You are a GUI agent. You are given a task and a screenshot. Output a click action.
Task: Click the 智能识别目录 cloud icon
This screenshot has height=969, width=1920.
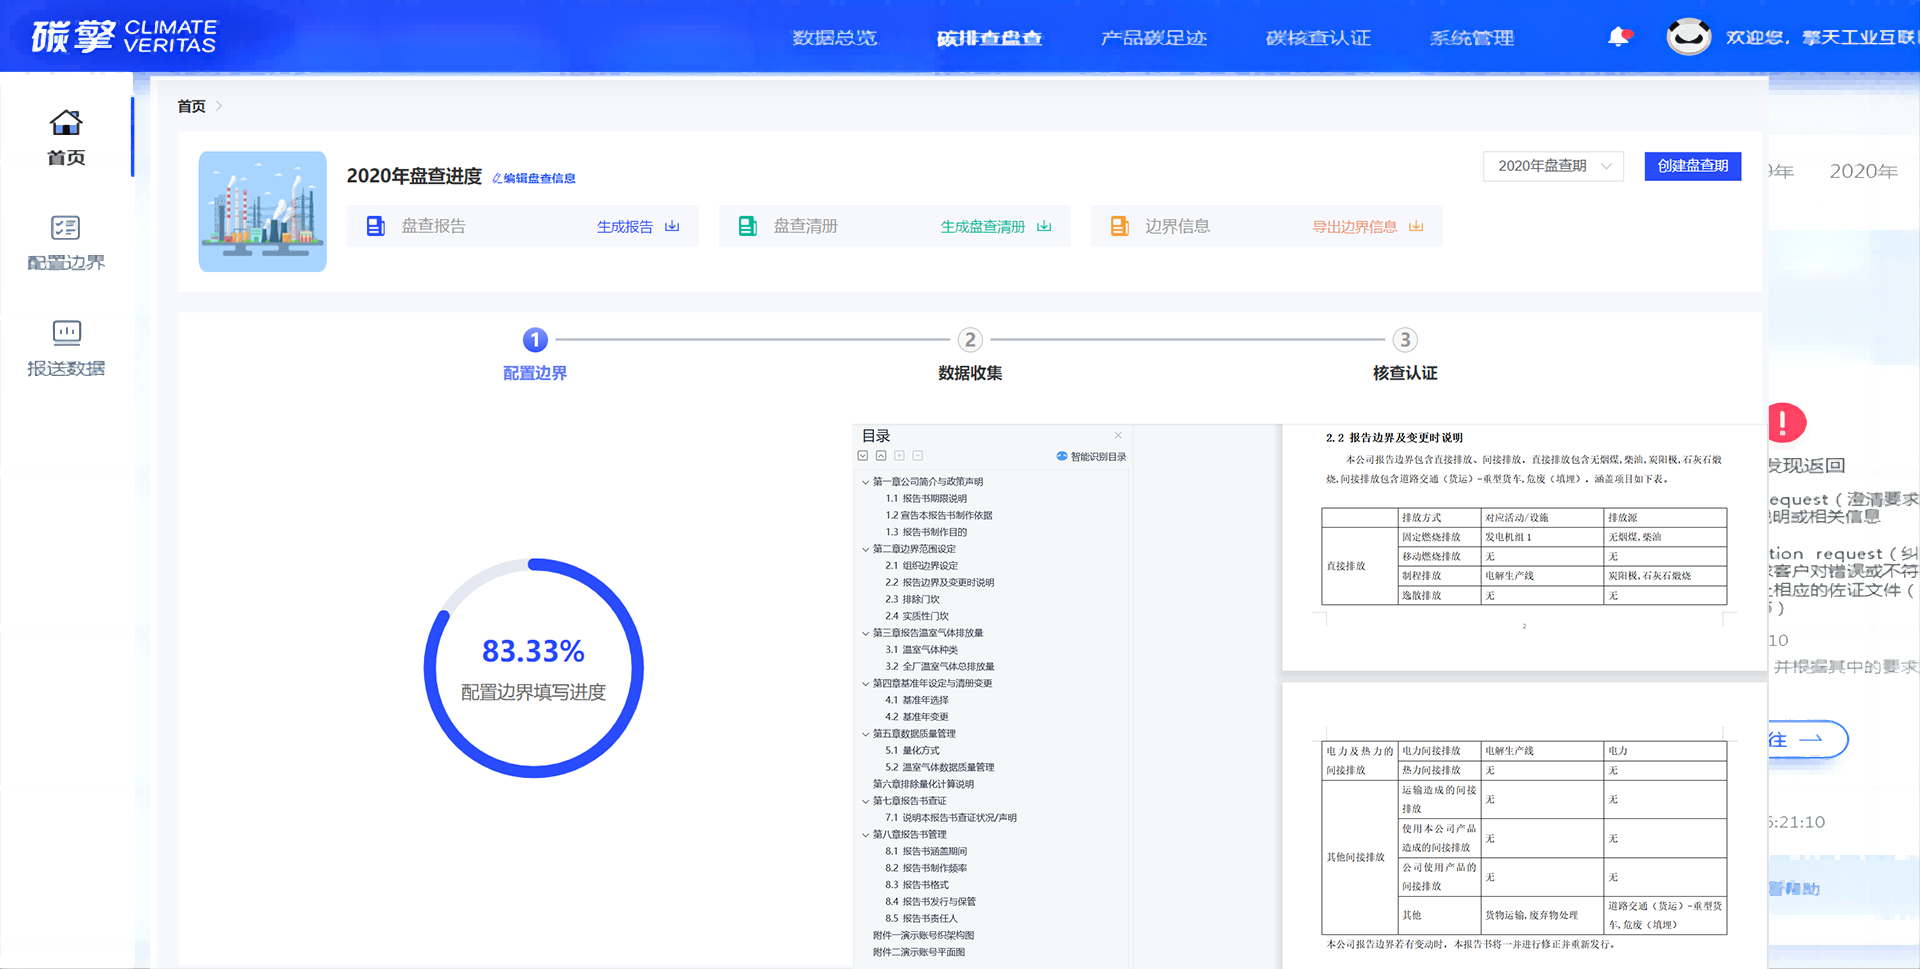[x=1062, y=456]
